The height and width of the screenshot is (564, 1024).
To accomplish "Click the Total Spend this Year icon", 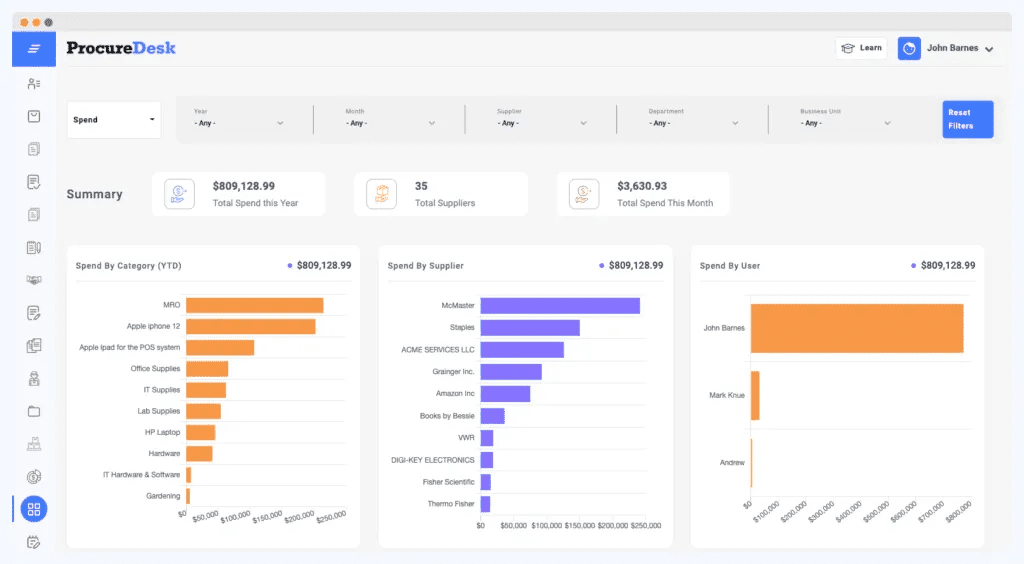I will (x=179, y=194).
